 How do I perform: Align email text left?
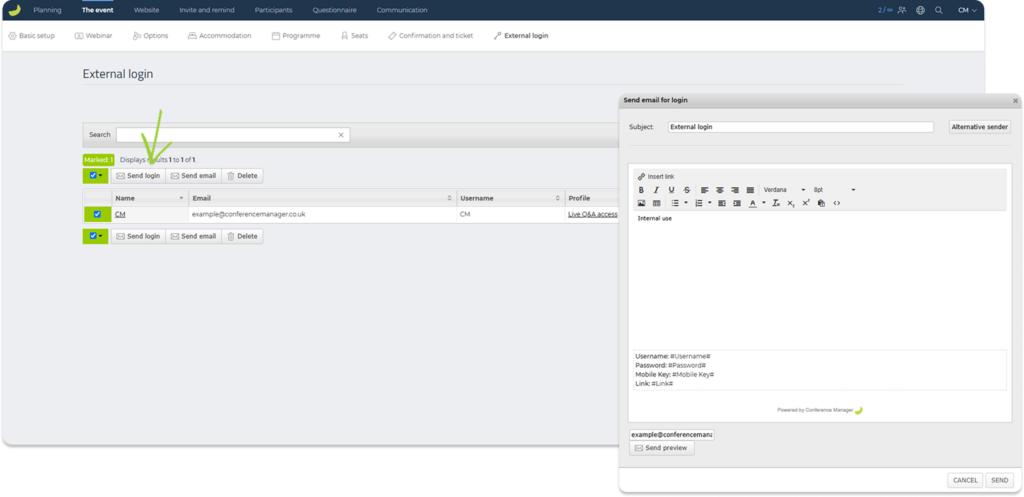705,190
